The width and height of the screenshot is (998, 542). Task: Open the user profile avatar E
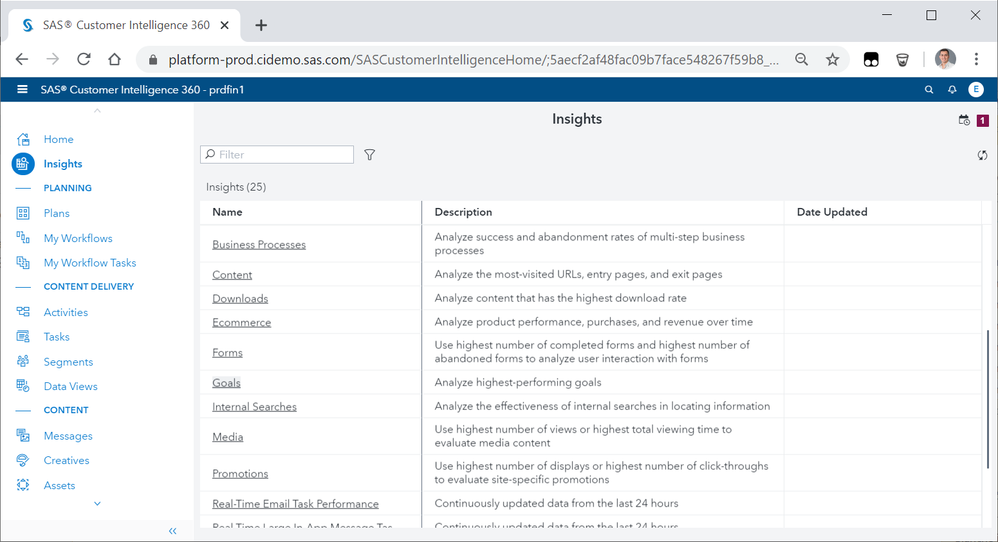click(x=976, y=90)
